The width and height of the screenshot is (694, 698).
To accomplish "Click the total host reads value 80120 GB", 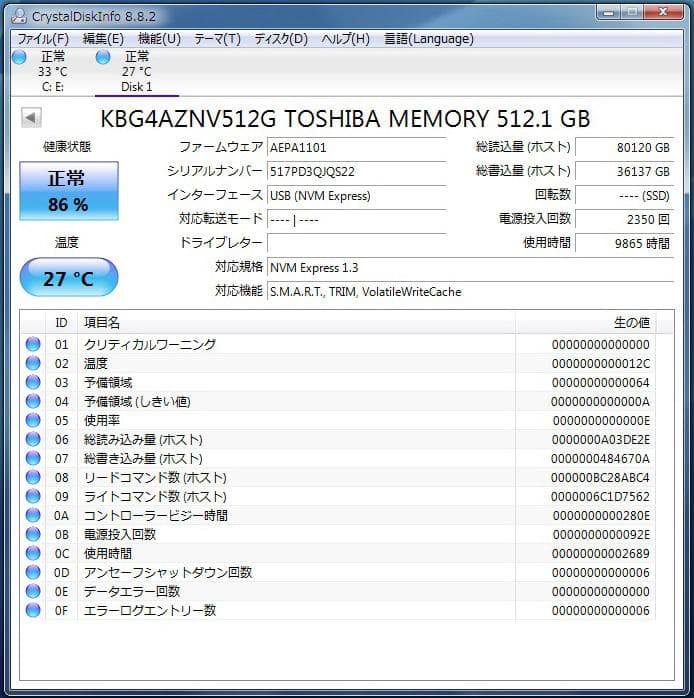I will click(624, 147).
